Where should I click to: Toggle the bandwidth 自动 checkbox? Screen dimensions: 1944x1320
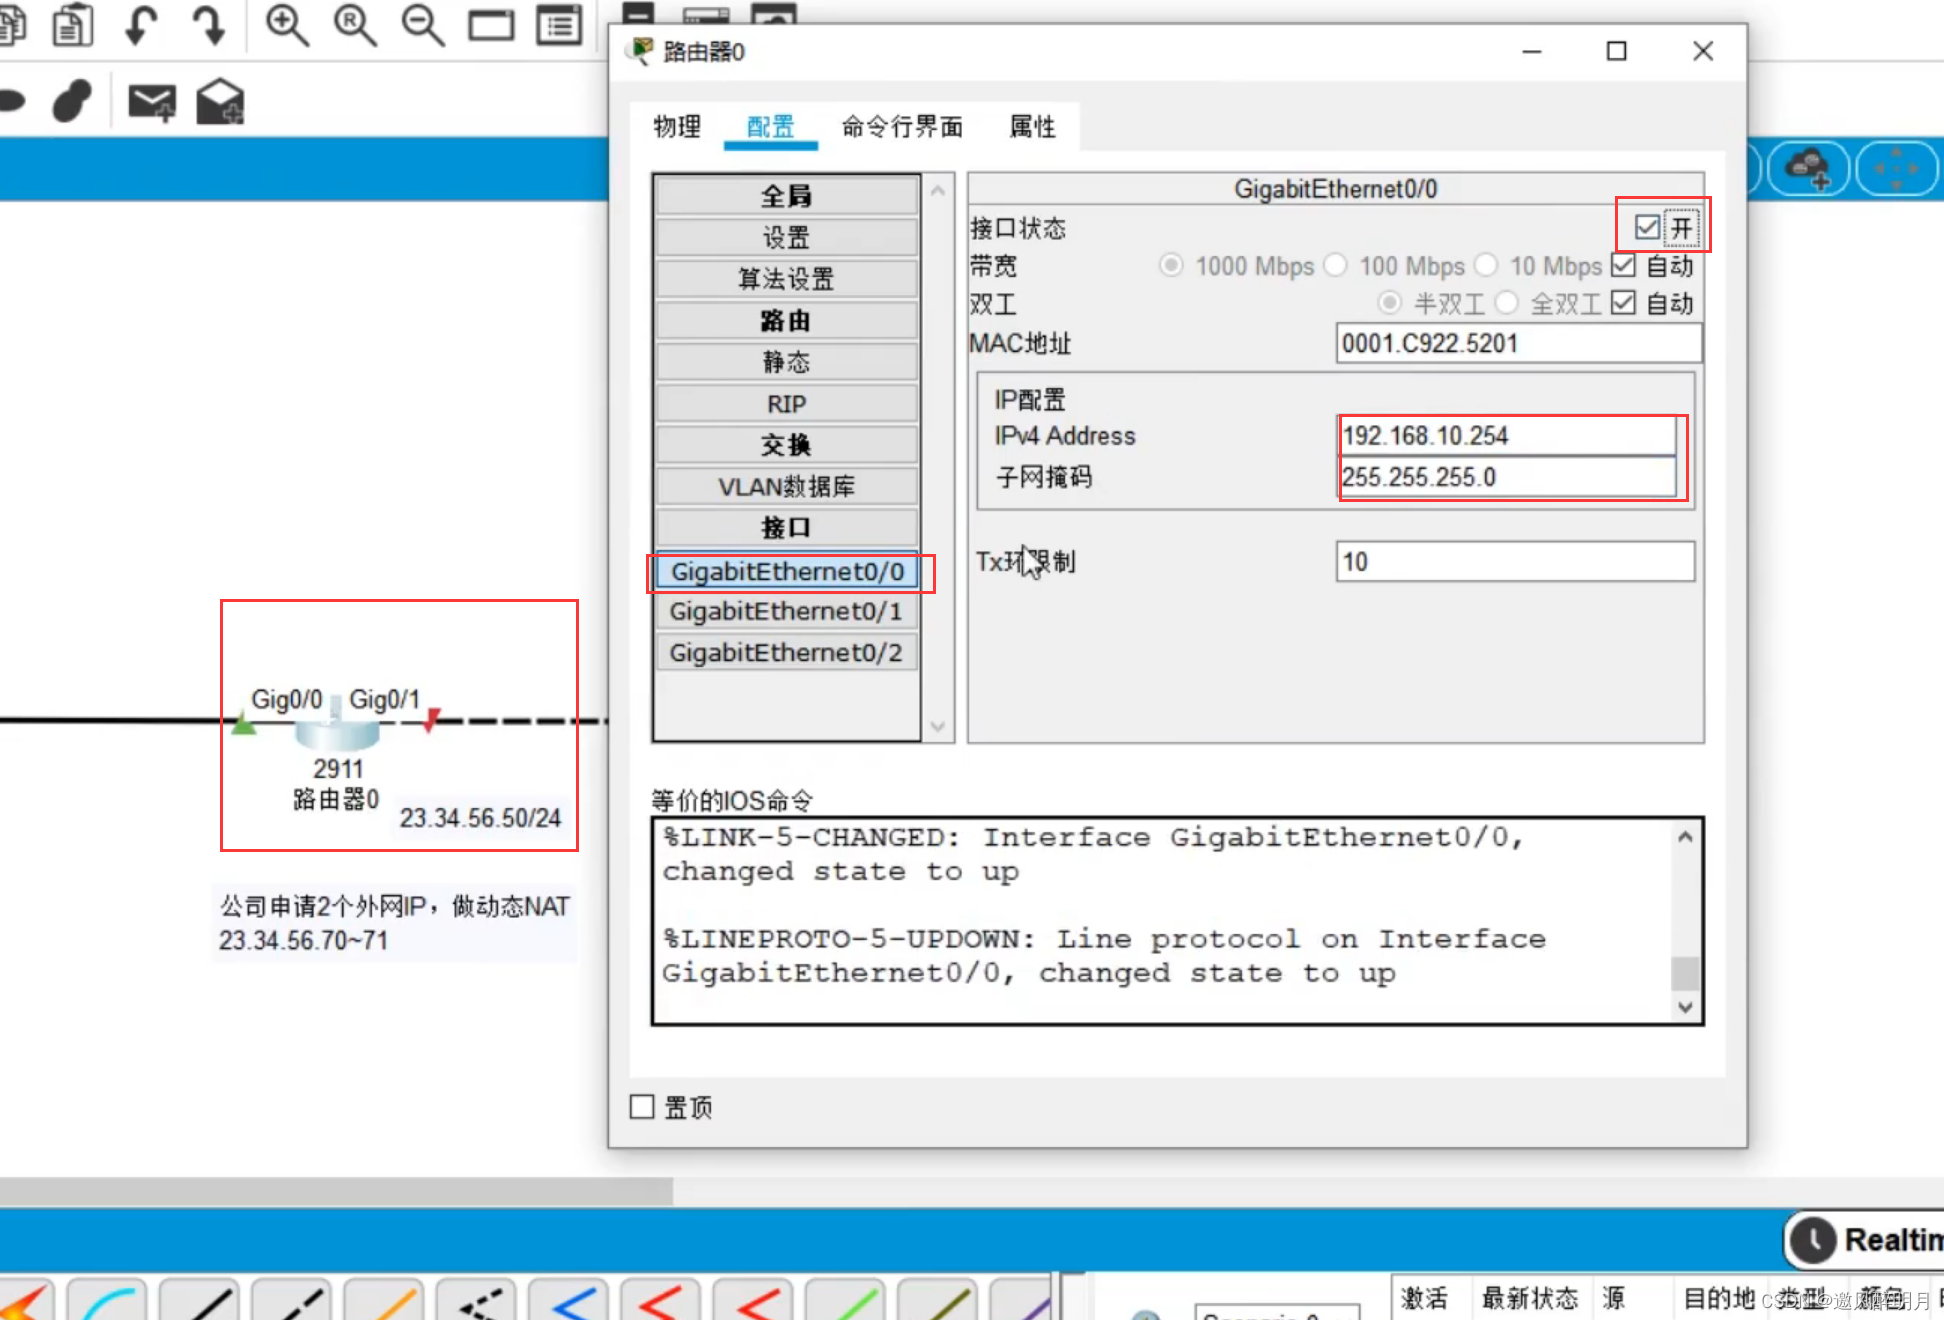click(x=1624, y=265)
